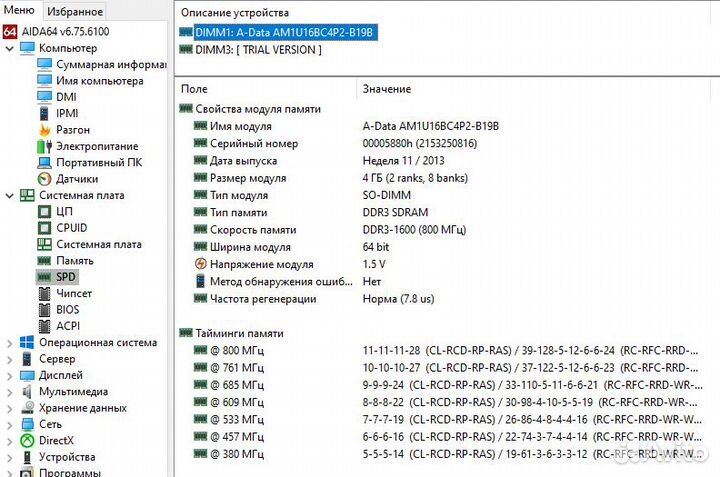Open the Сеть tree item
This screenshot has width=720, height=477.
point(50,424)
